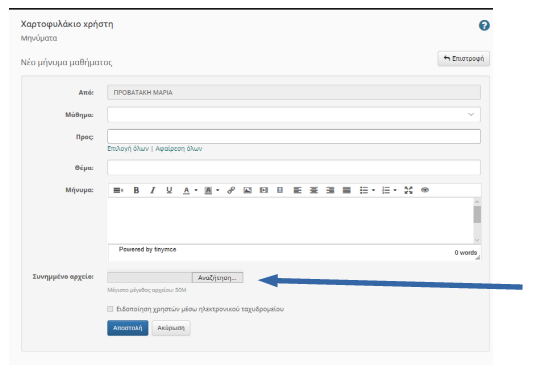
Task: Click the editor resize handle corner
Action: pos(478,257)
